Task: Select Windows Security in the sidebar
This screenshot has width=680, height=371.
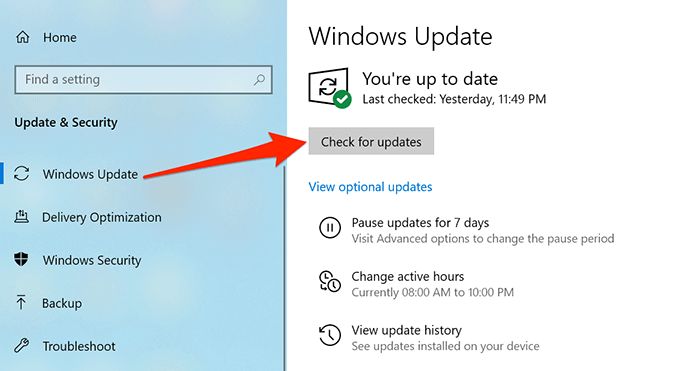Action: click(x=92, y=260)
